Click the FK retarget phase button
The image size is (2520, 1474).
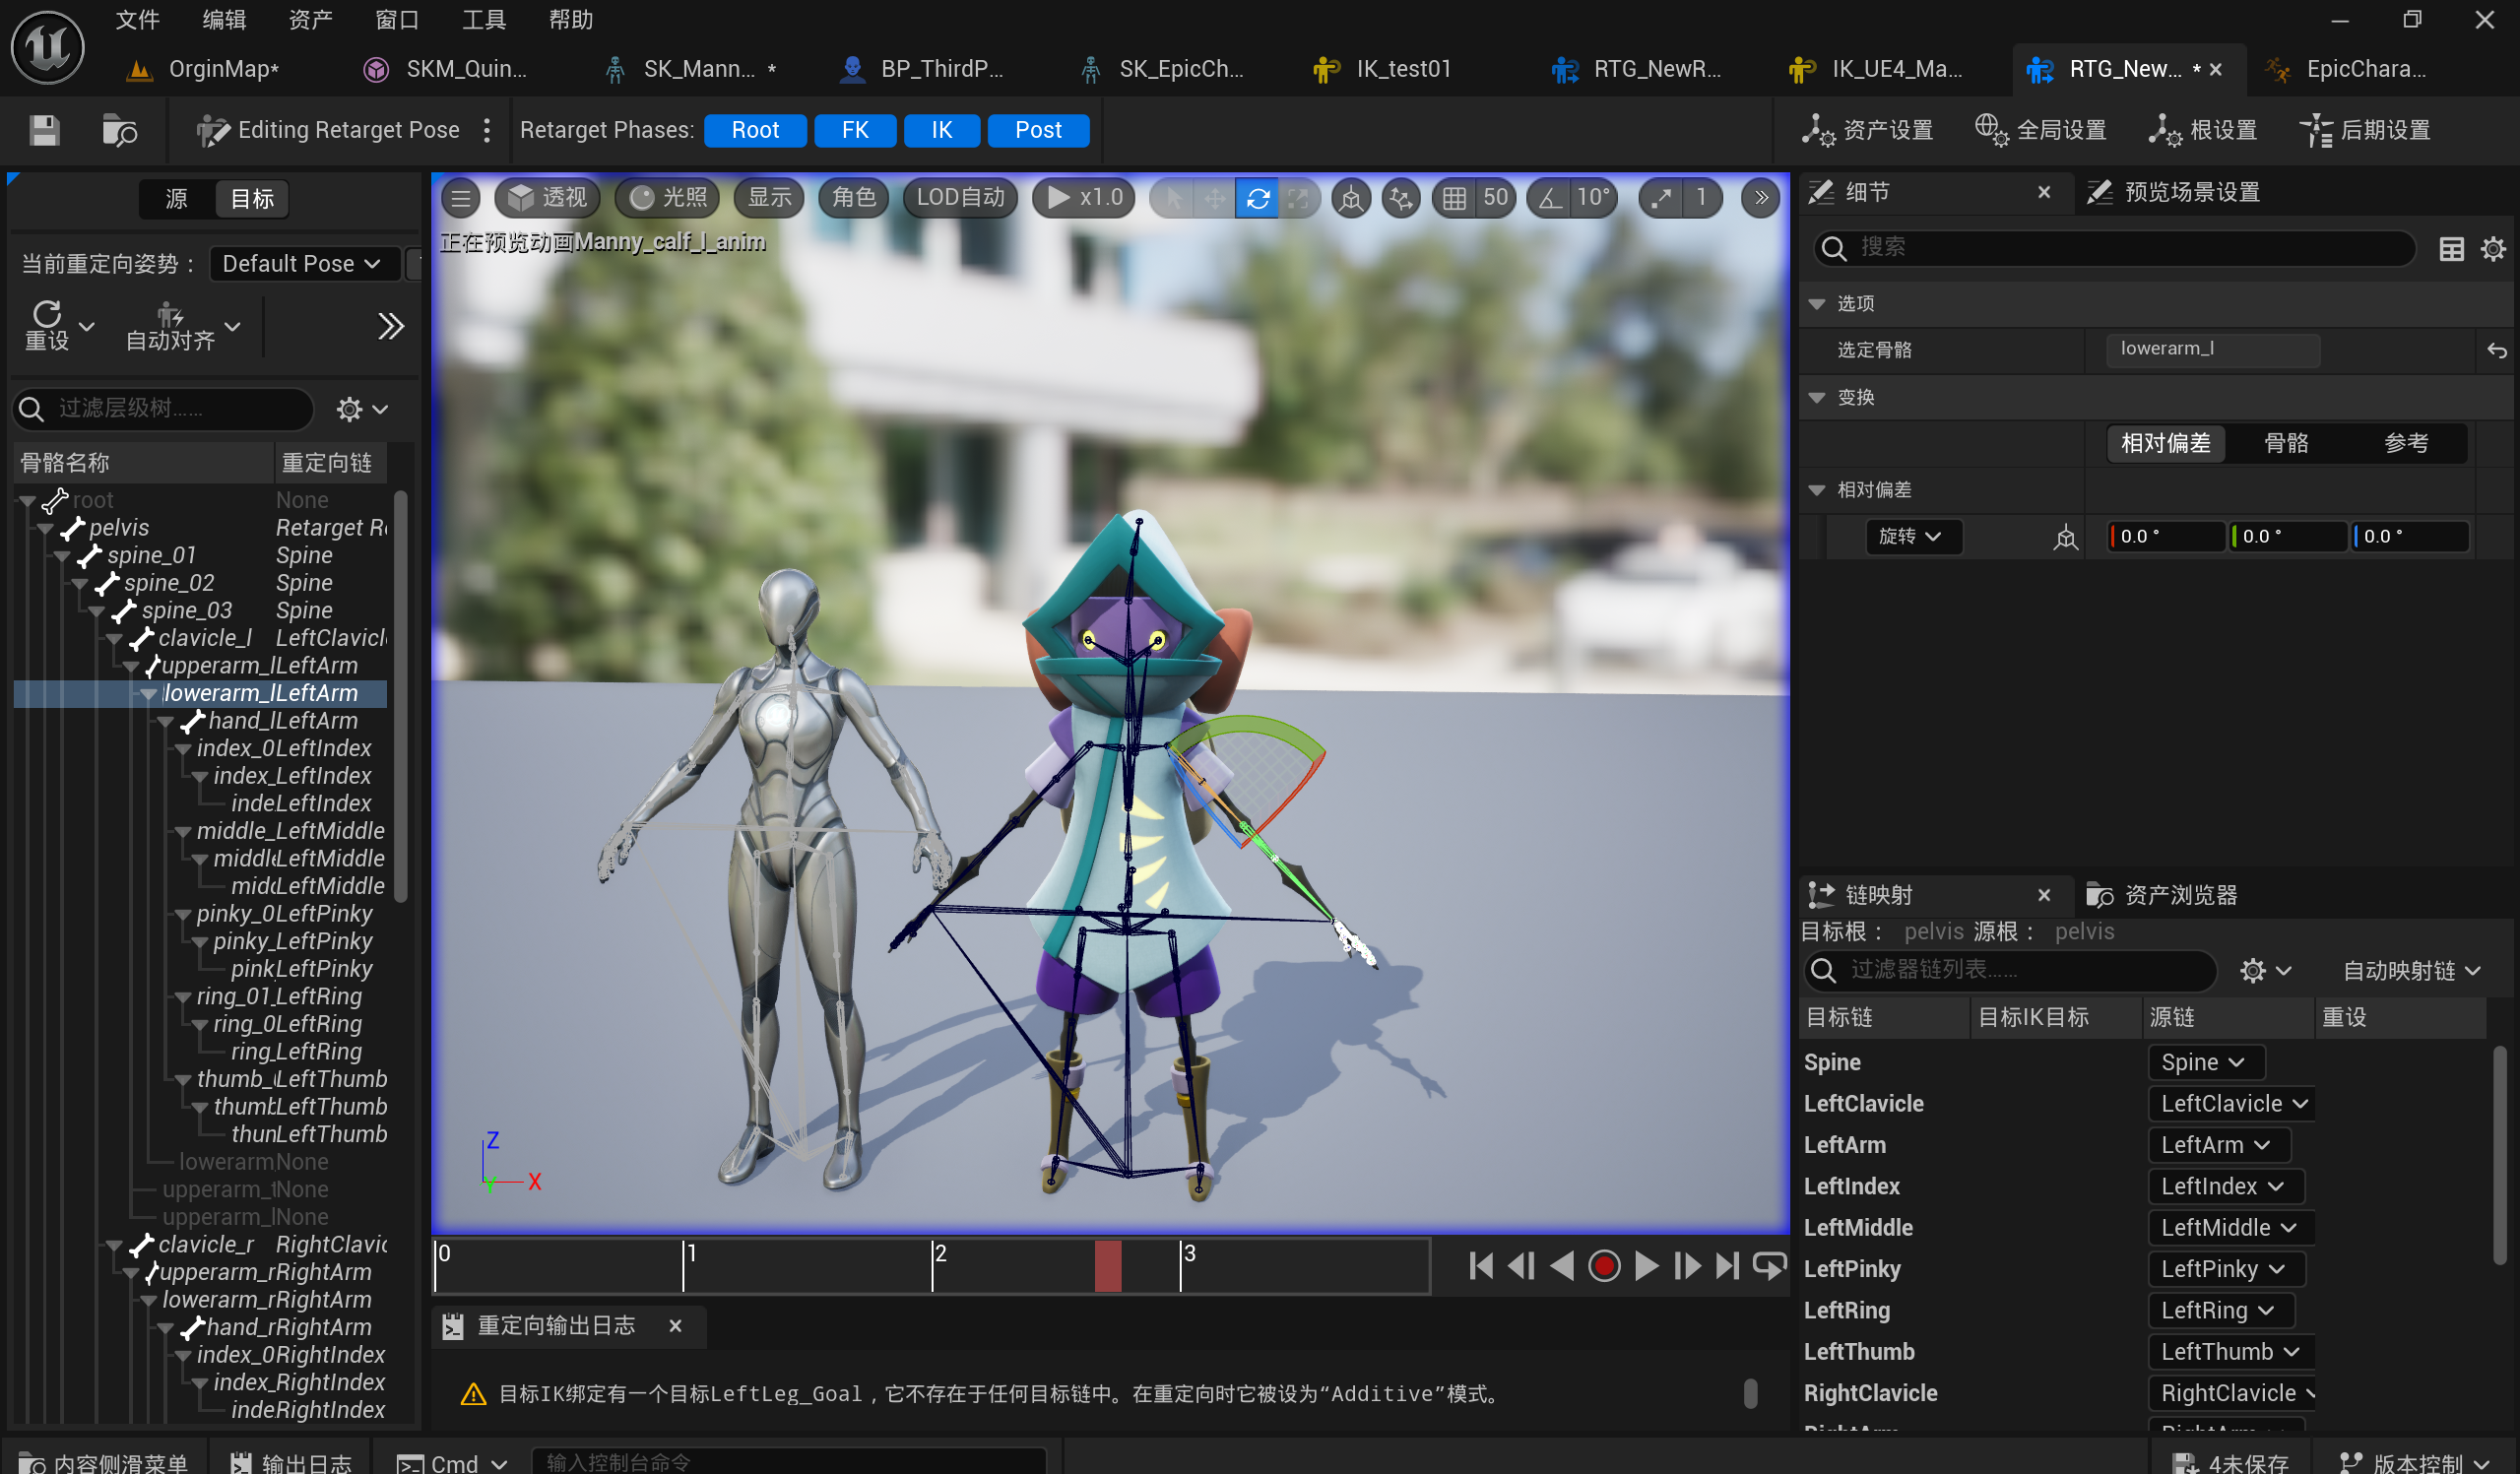[x=854, y=130]
